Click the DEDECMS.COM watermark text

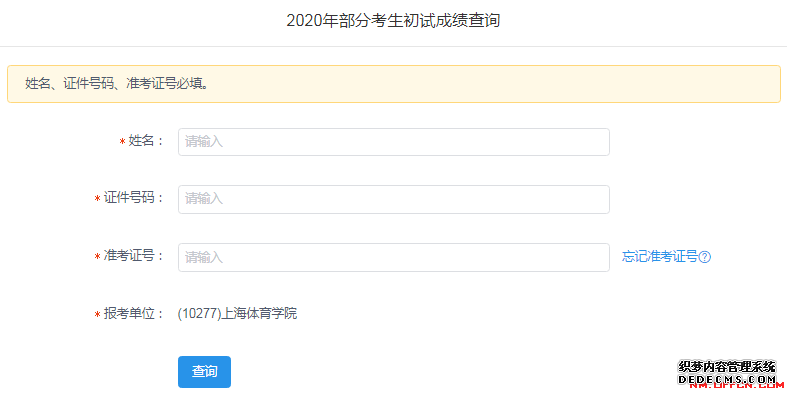tap(727, 379)
